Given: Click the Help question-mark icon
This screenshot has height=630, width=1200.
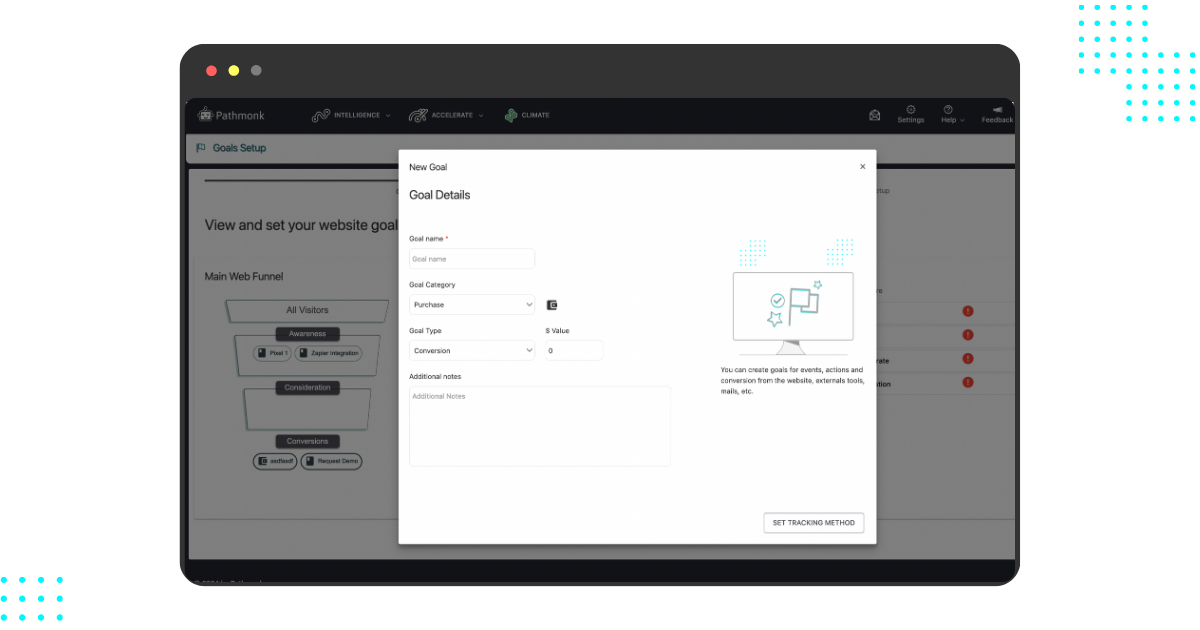Looking at the screenshot, I should coord(947,109).
